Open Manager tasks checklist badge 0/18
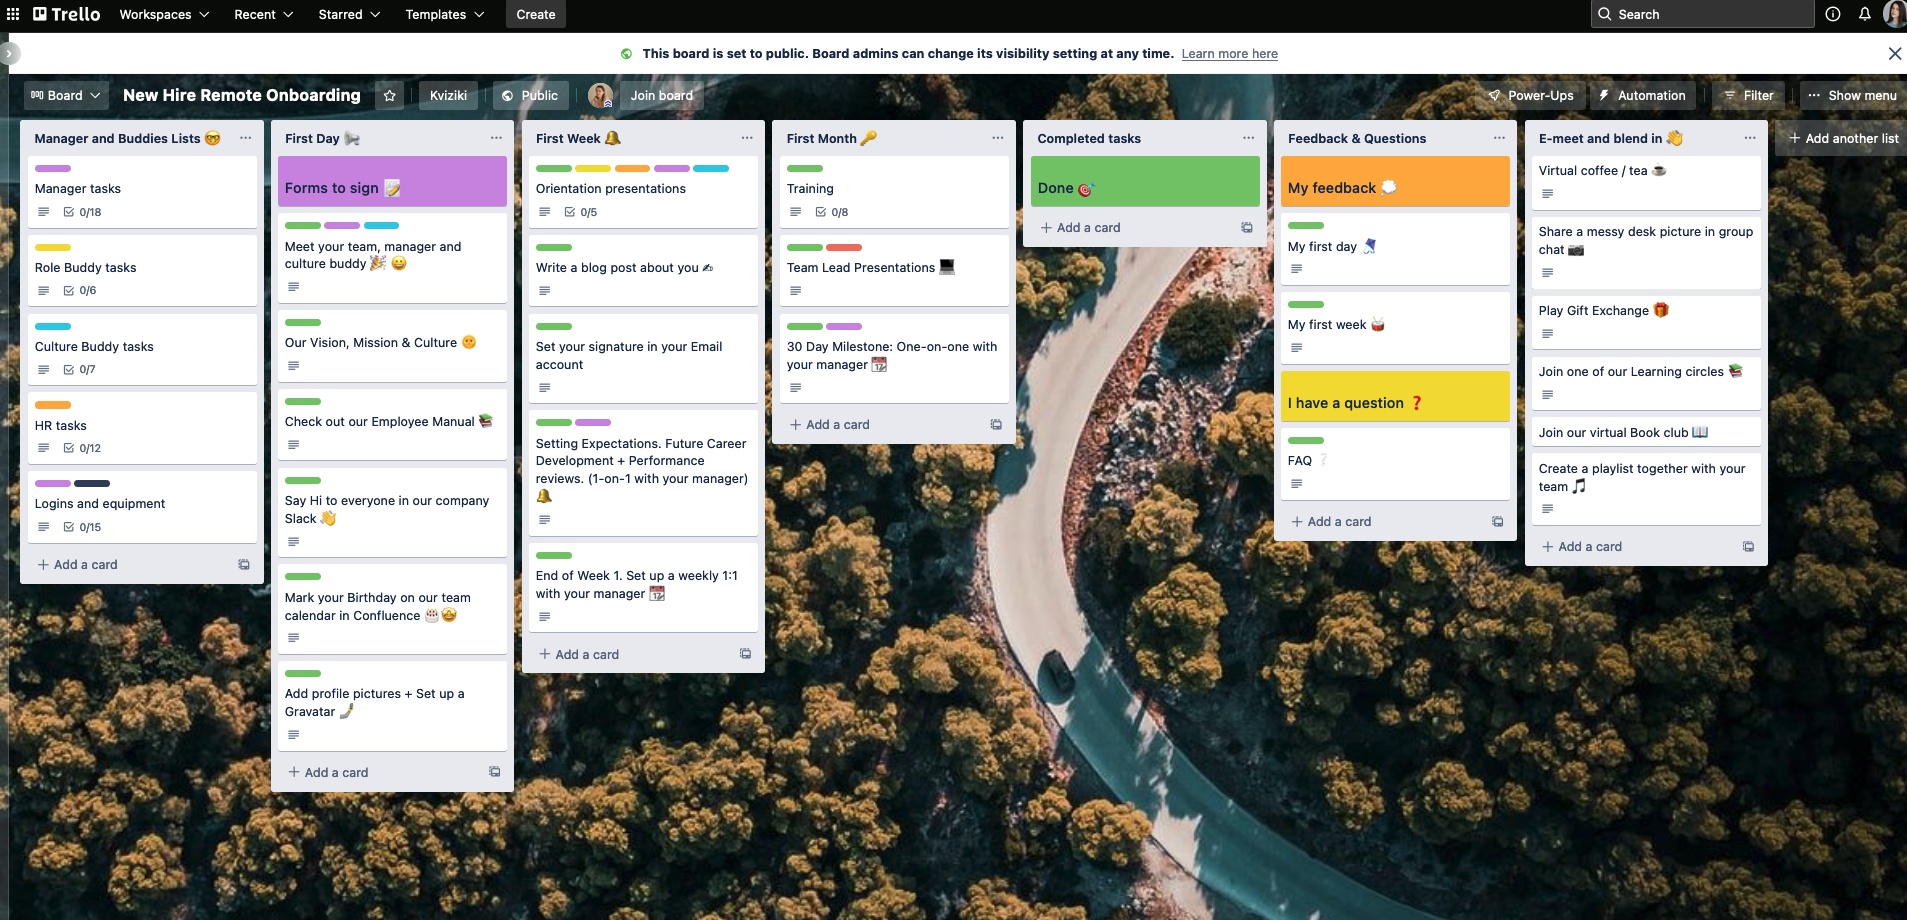Screen dimensions: 1907x920 (82, 212)
